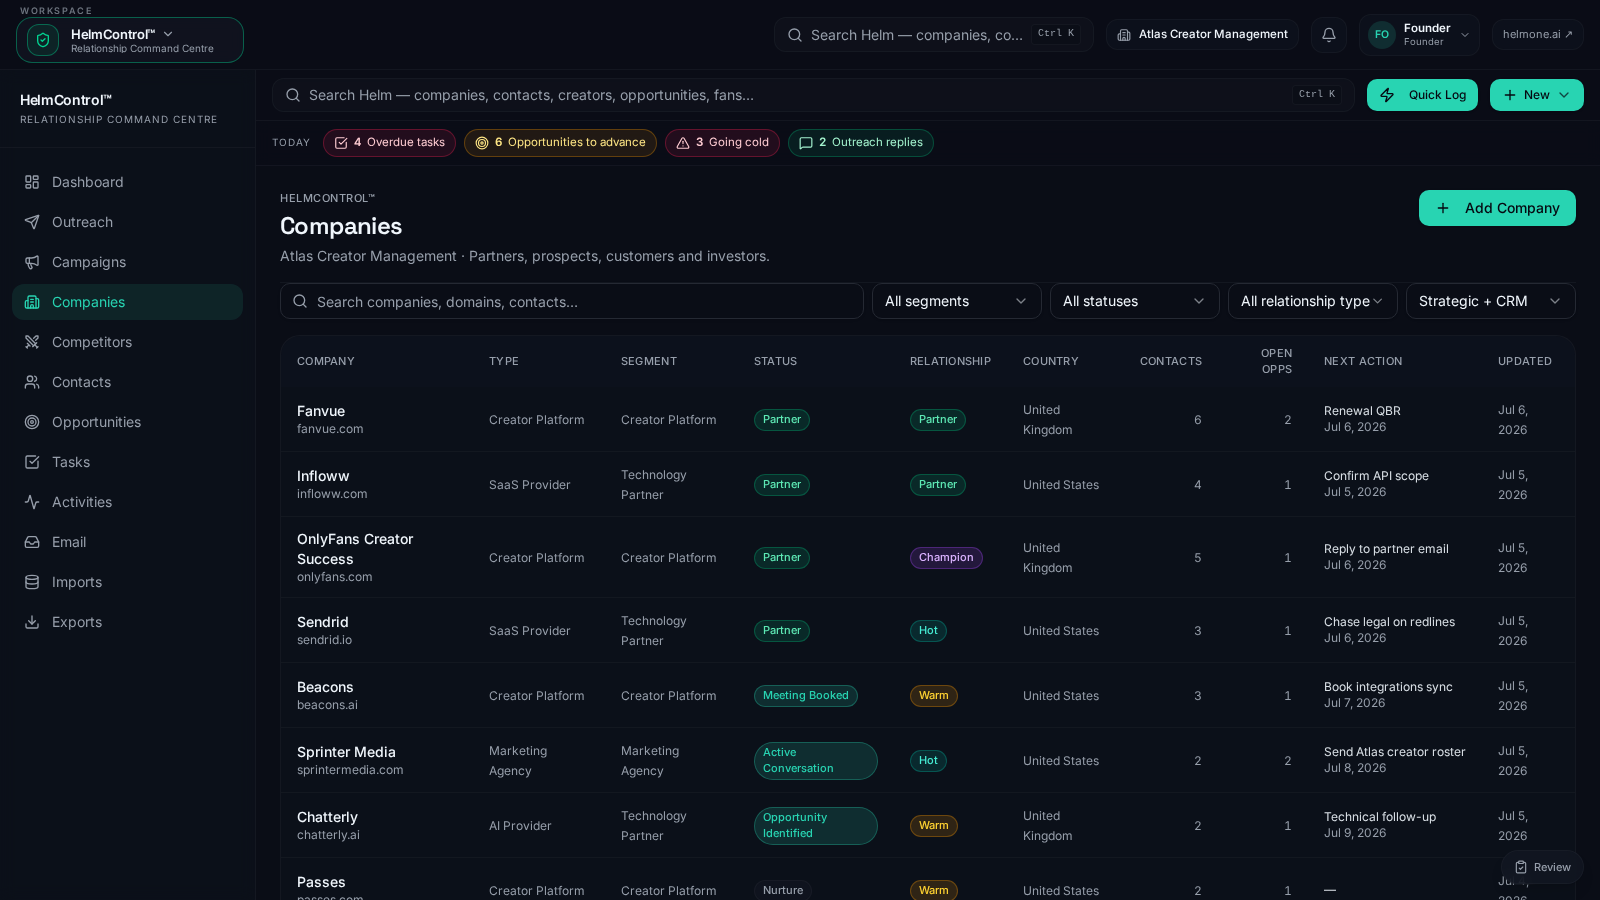Viewport: 1600px width, 900px height.
Task: Open Campaigns section
Action: click(x=127, y=262)
